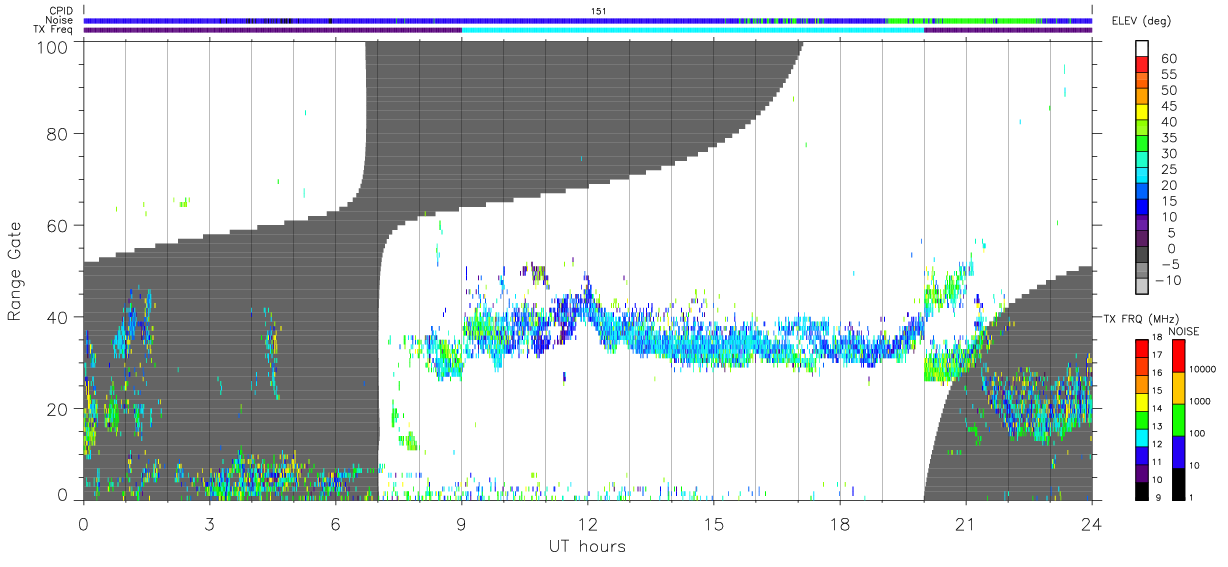Click the Noise row label

(x=60, y=20)
